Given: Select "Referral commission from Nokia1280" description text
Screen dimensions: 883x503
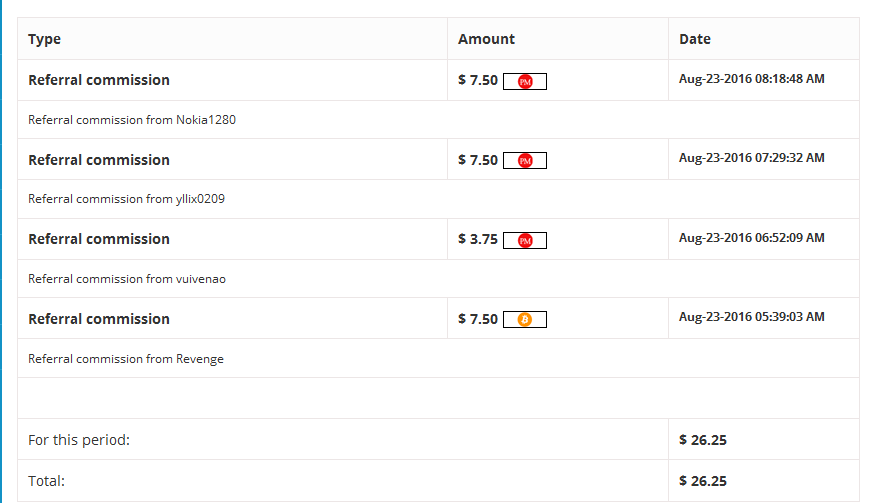Looking at the screenshot, I should pyautogui.click(x=132, y=120).
